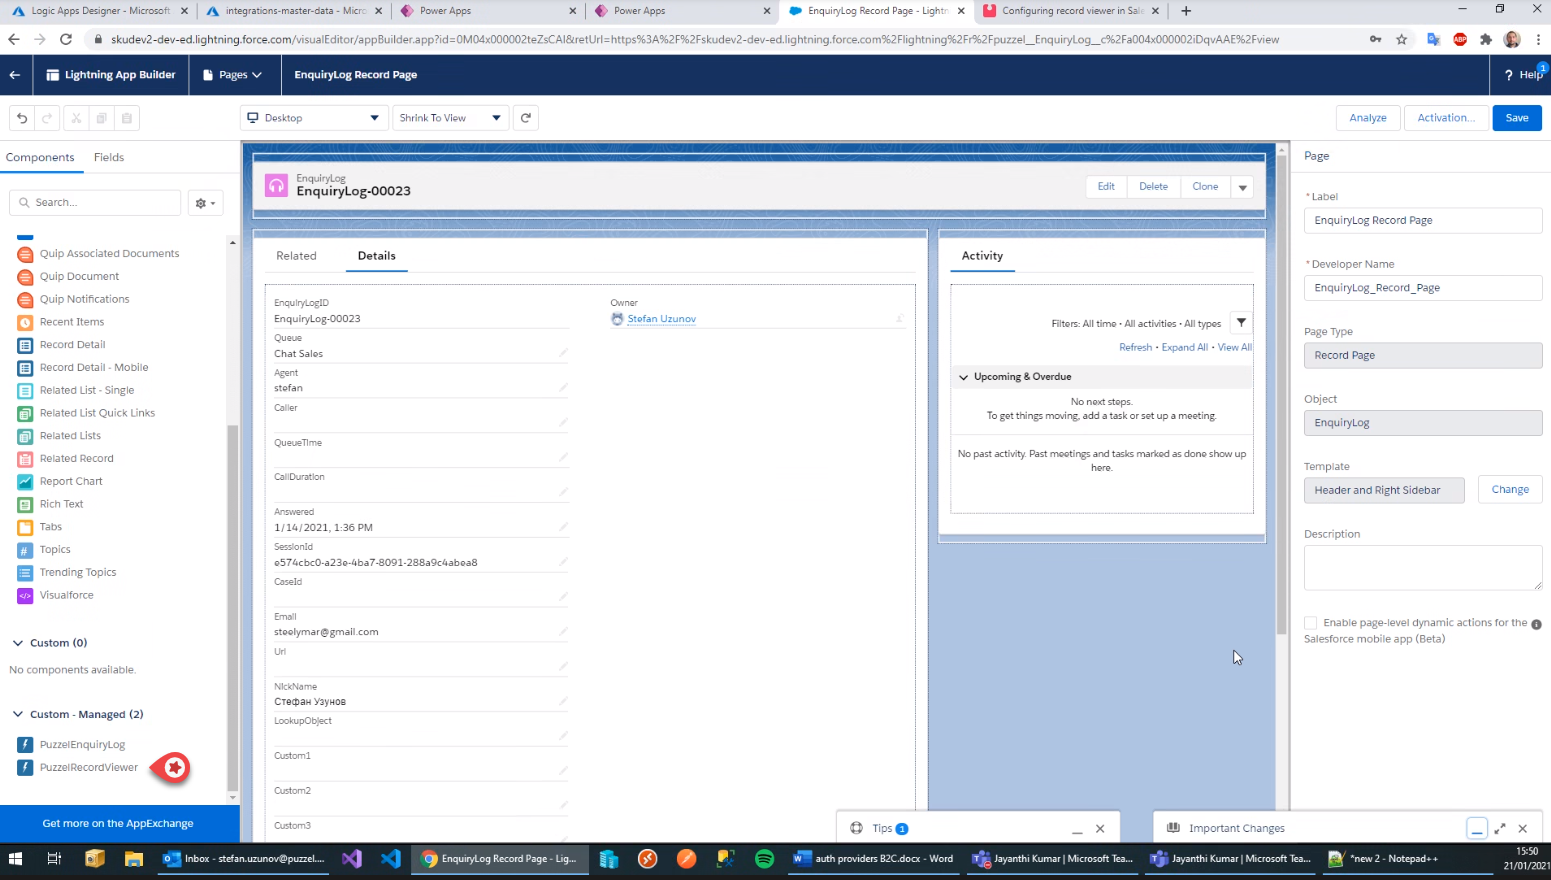Click the Description text area
The width and height of the screenshot is (1551, 880).
pos(1421,568)
